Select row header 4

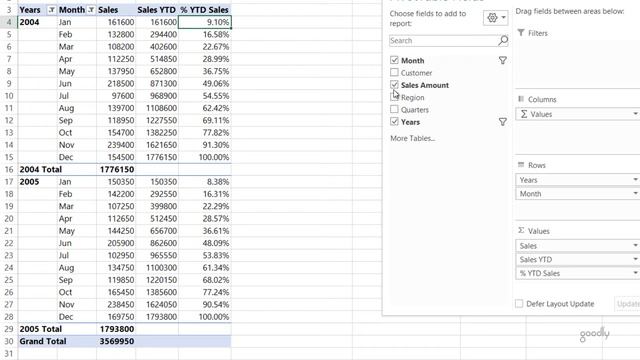[x=9, y=22]
